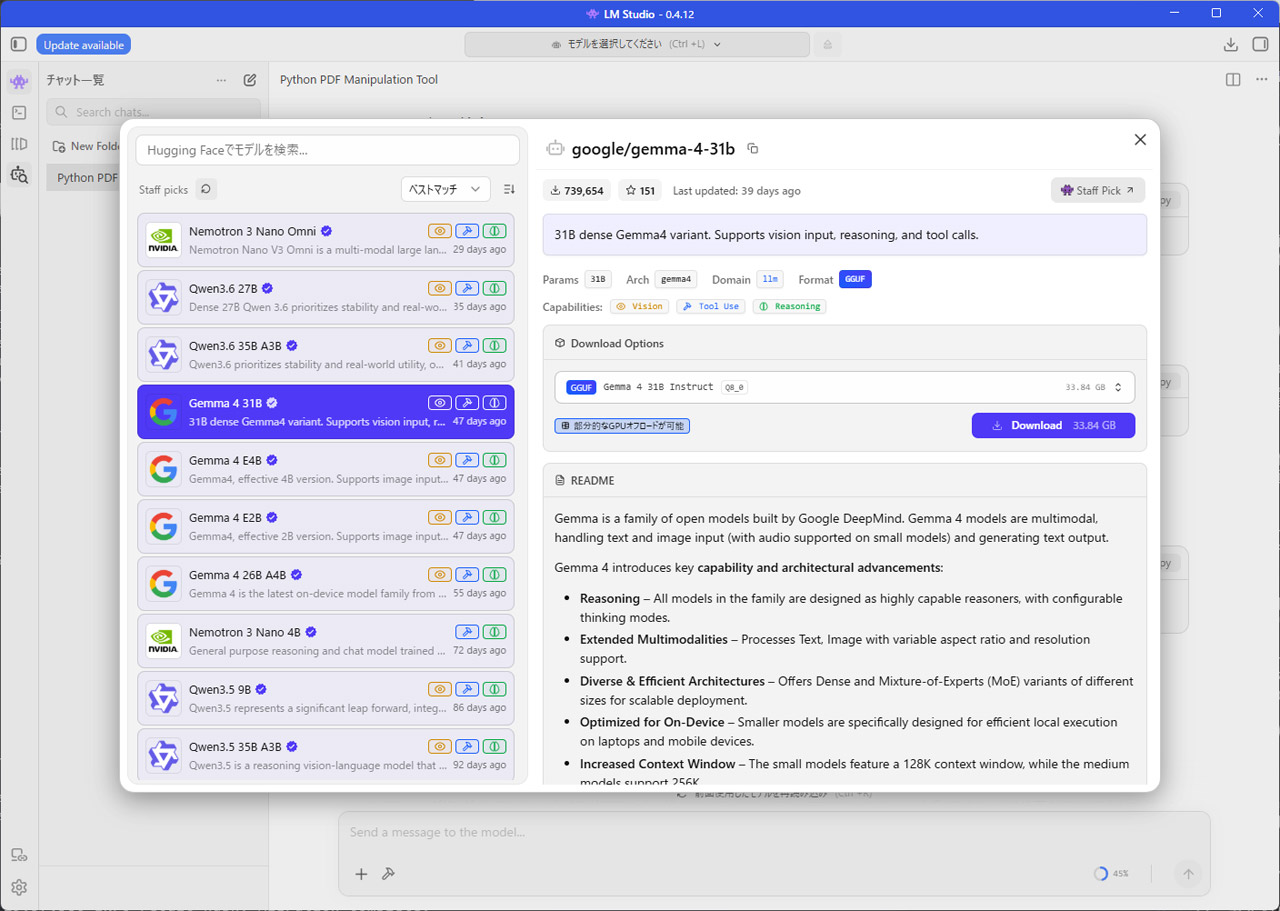This screenshot has height=911, width=1280.
Task: Open the chat list more options menu
Action: tap(221, 80)
